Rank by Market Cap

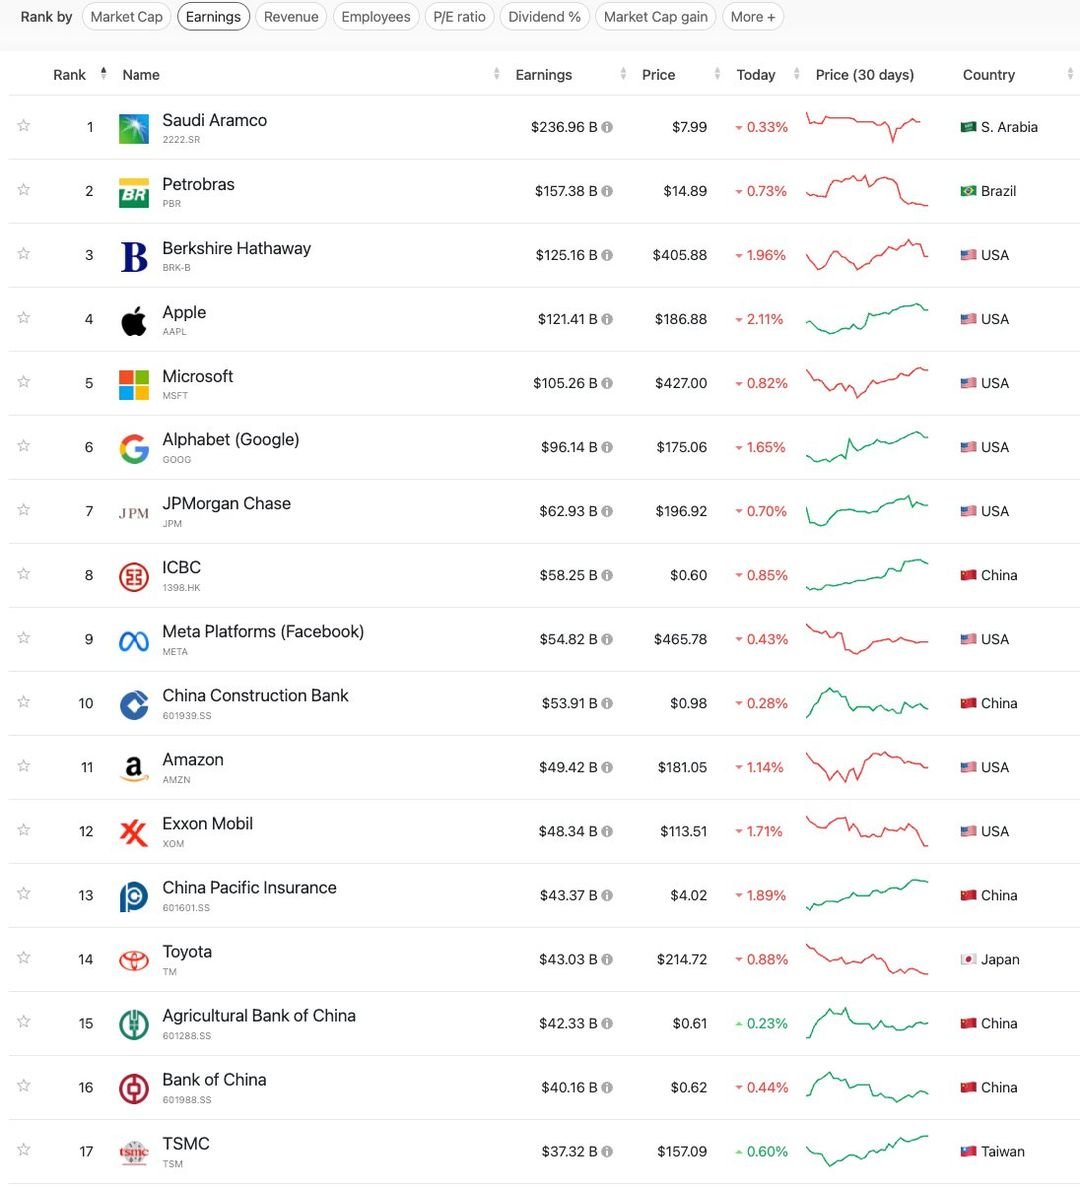[x=126, y=17]
